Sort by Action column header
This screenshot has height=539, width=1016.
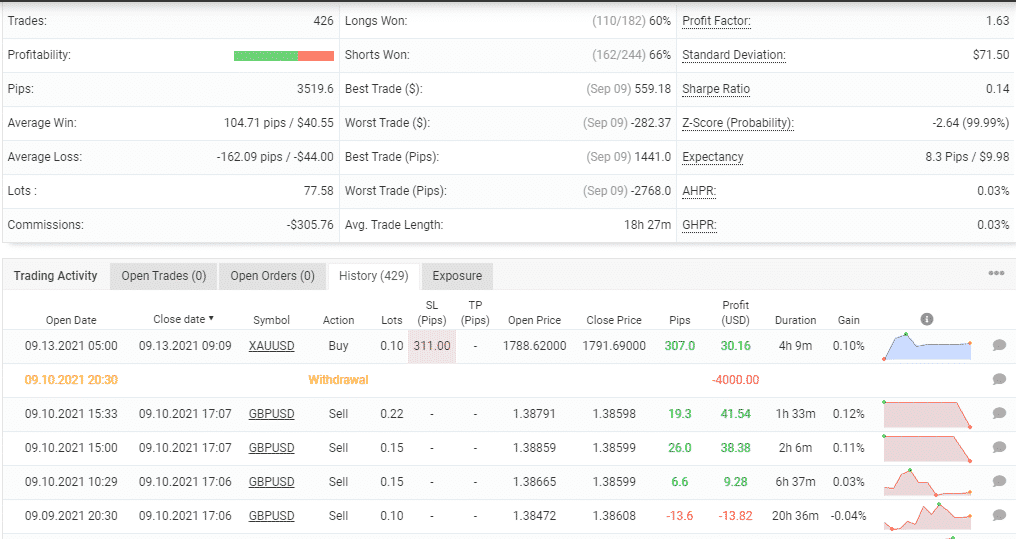338,320
